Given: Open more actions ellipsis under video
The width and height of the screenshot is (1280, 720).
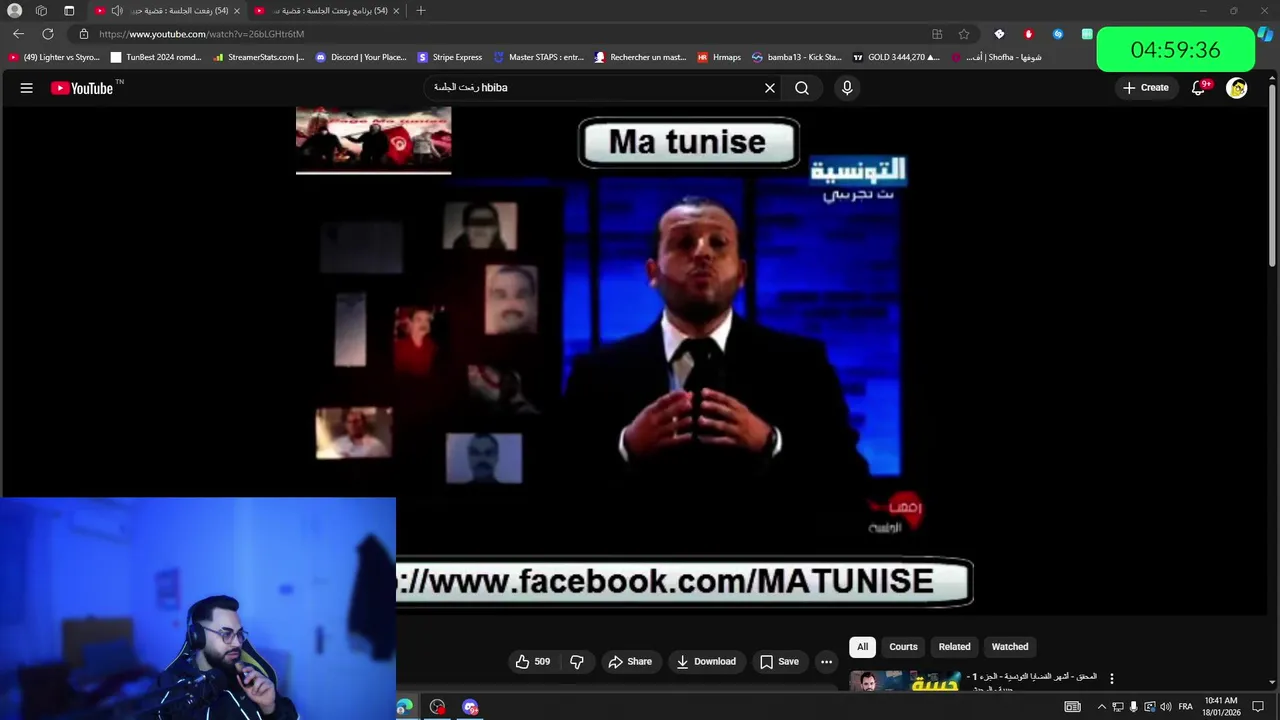Looking at the screenshot, I should 826,662.
